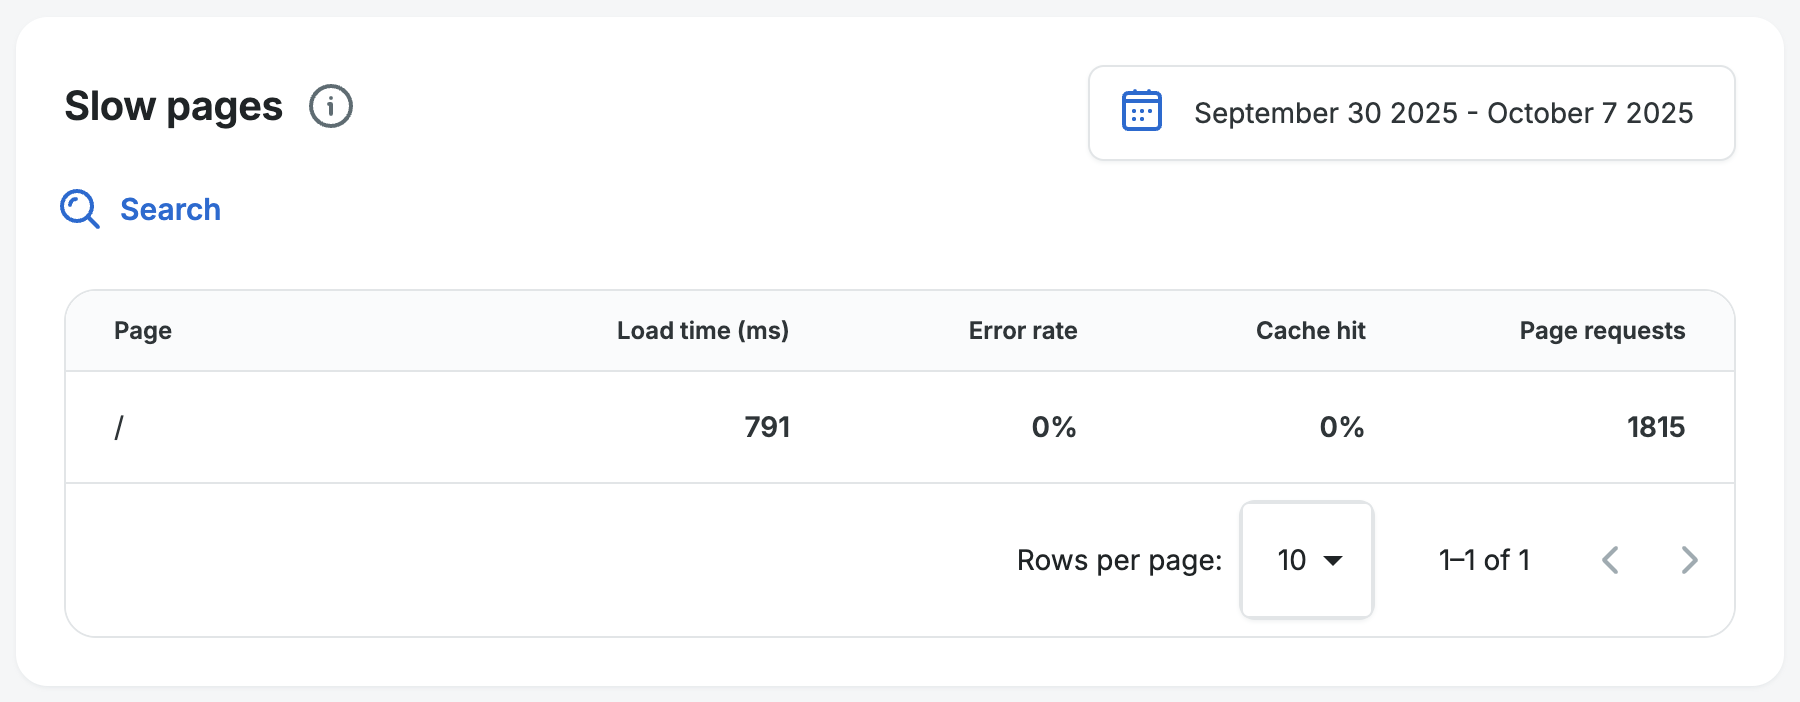1800x702 pixels.
Task: Sort by Load time (ms) column header
Action: tap(702, 331)
